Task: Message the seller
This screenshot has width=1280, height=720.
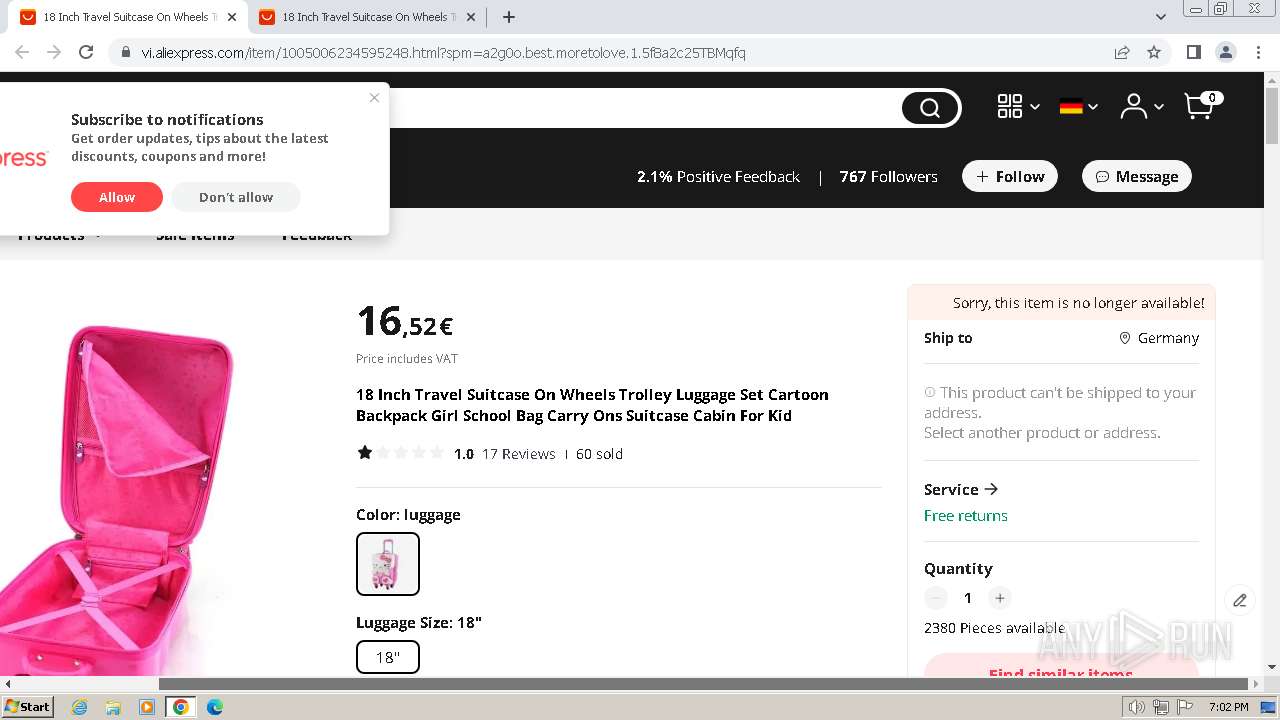Action: pos(1137,176)
